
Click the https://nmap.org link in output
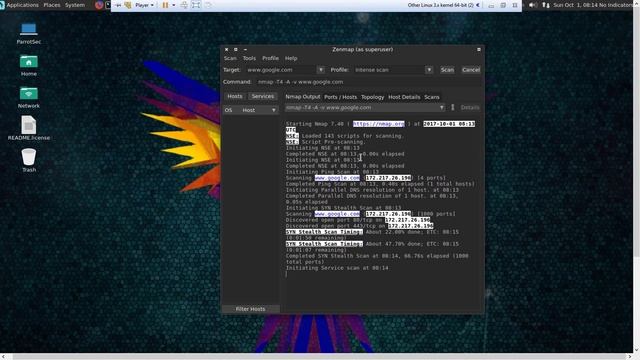378,124
